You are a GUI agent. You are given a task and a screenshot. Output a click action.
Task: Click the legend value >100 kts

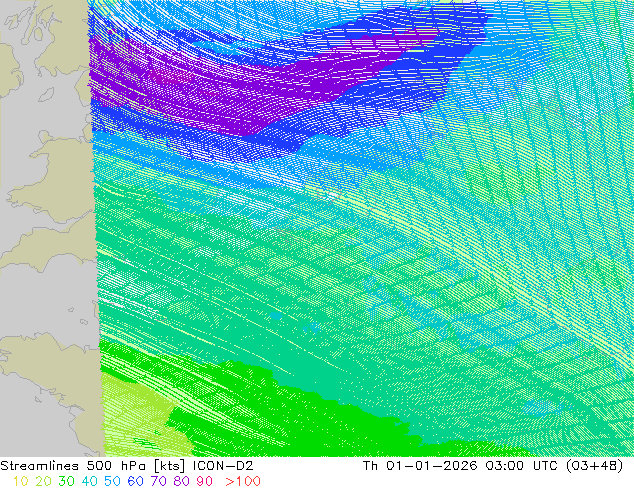click(243, 482)
